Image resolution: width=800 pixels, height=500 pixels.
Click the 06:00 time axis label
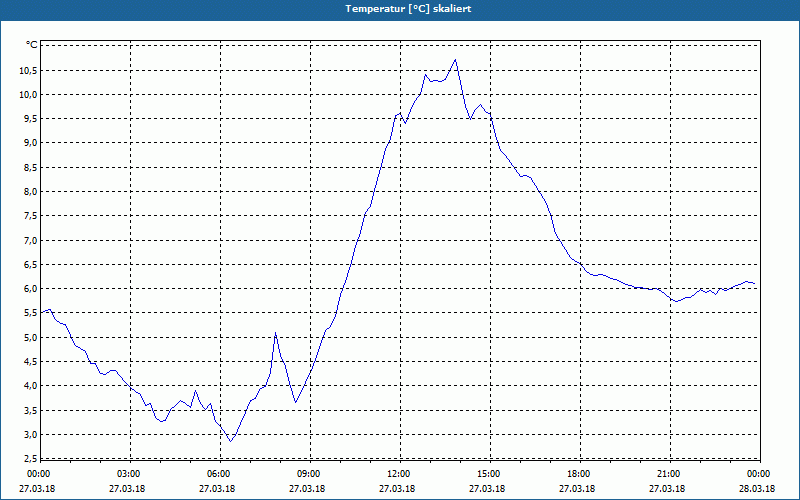pyautogui.click(x=220, y=474)
